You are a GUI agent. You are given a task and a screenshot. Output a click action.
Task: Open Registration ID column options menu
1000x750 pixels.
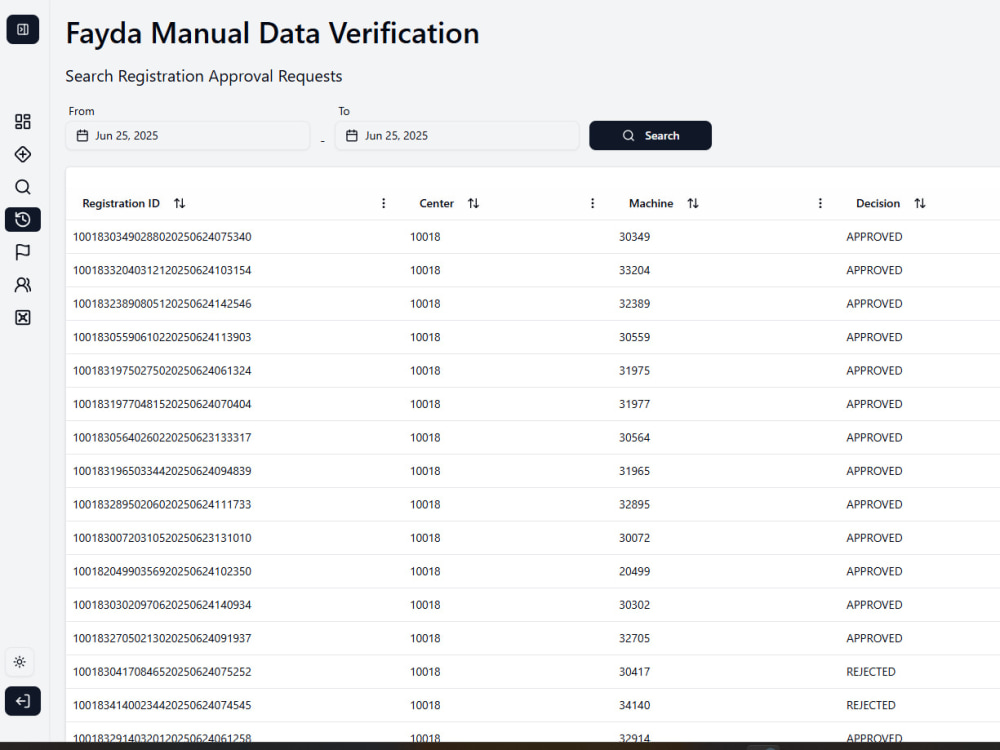pos(383,203)
